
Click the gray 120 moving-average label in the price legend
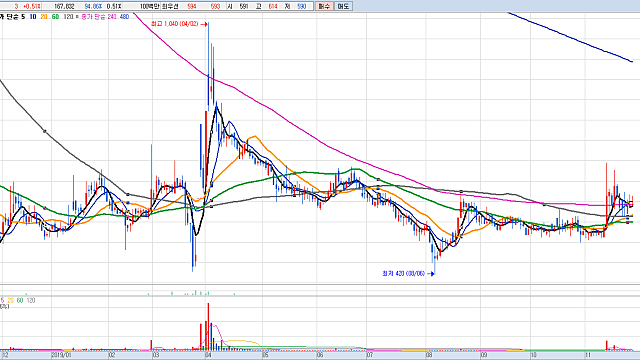[68, 17]
